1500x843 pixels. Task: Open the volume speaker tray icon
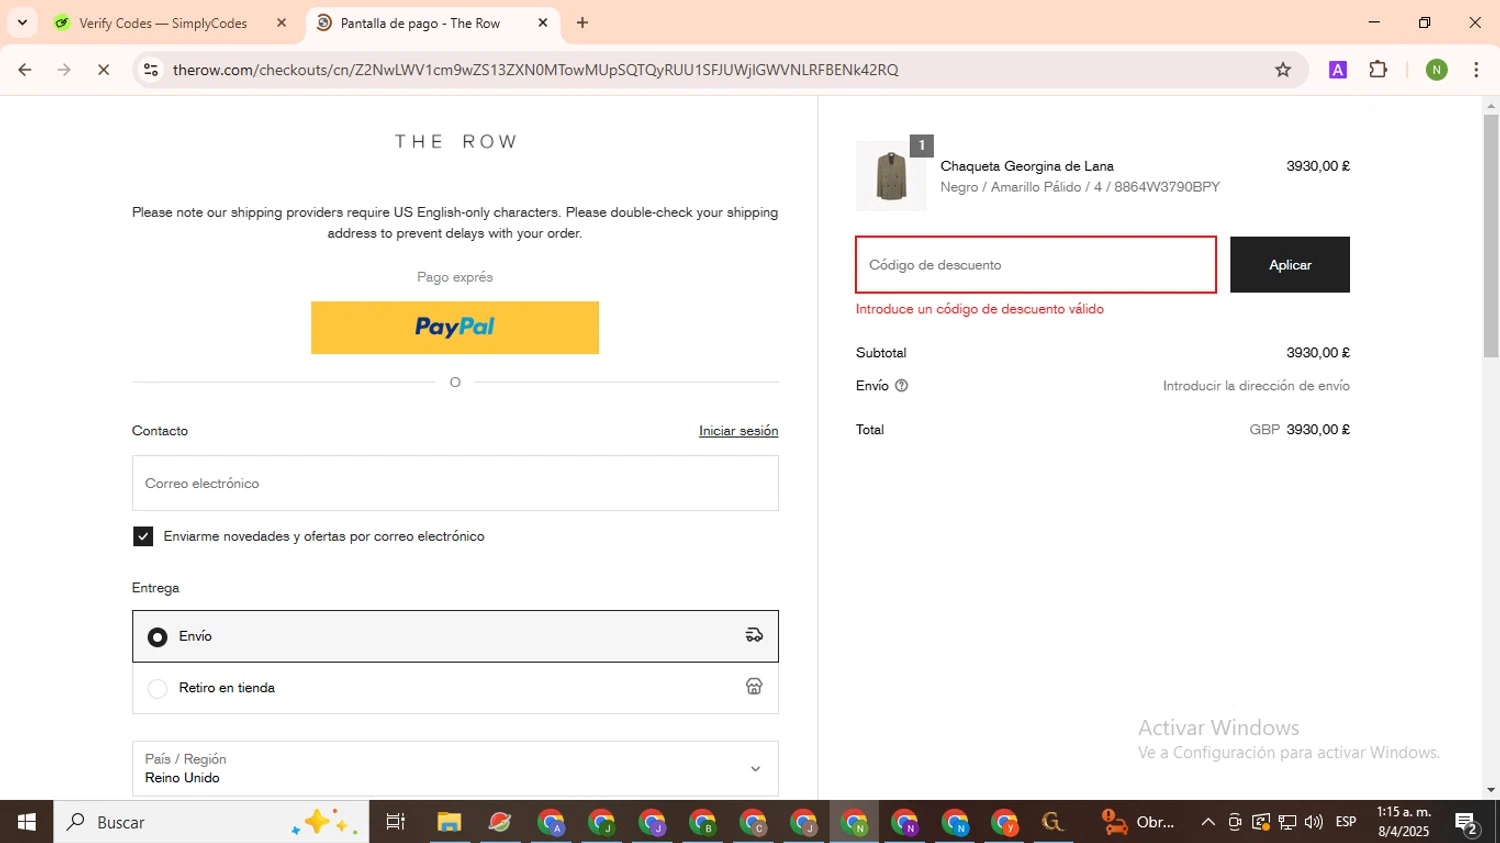point(1314,822)
